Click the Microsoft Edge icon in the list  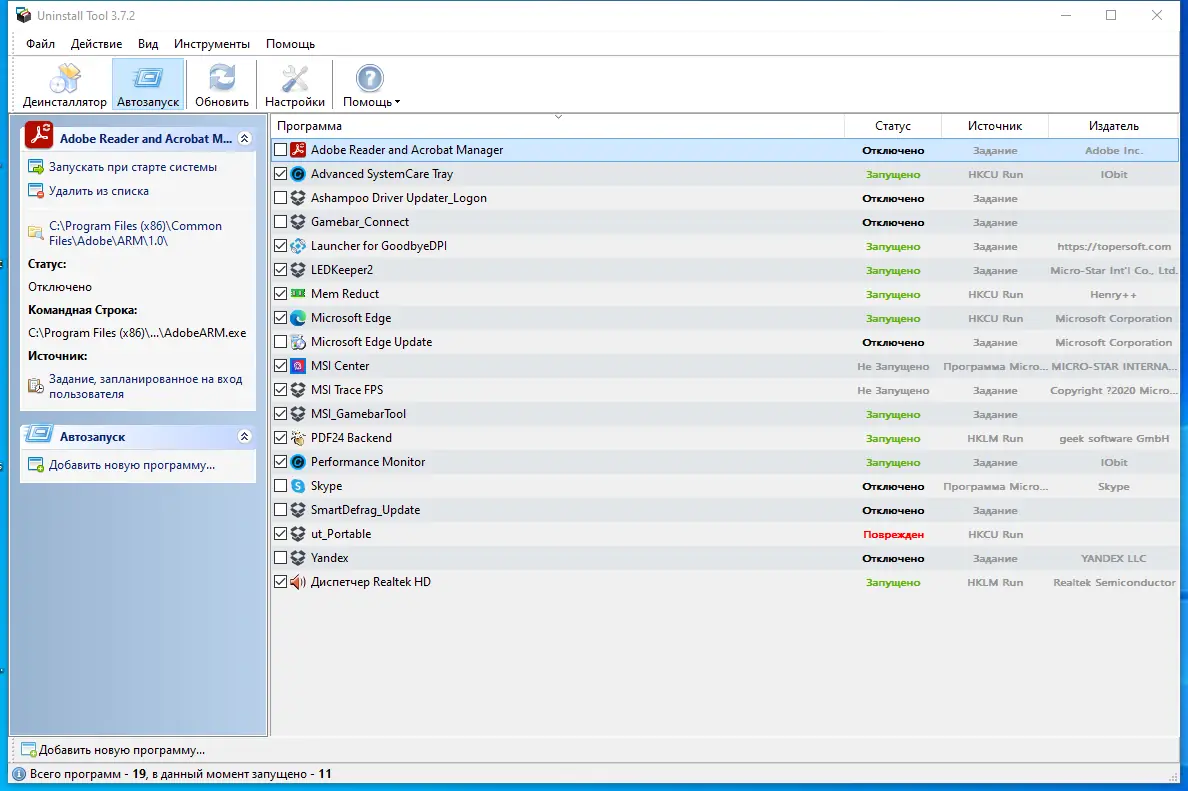point(299,318)
